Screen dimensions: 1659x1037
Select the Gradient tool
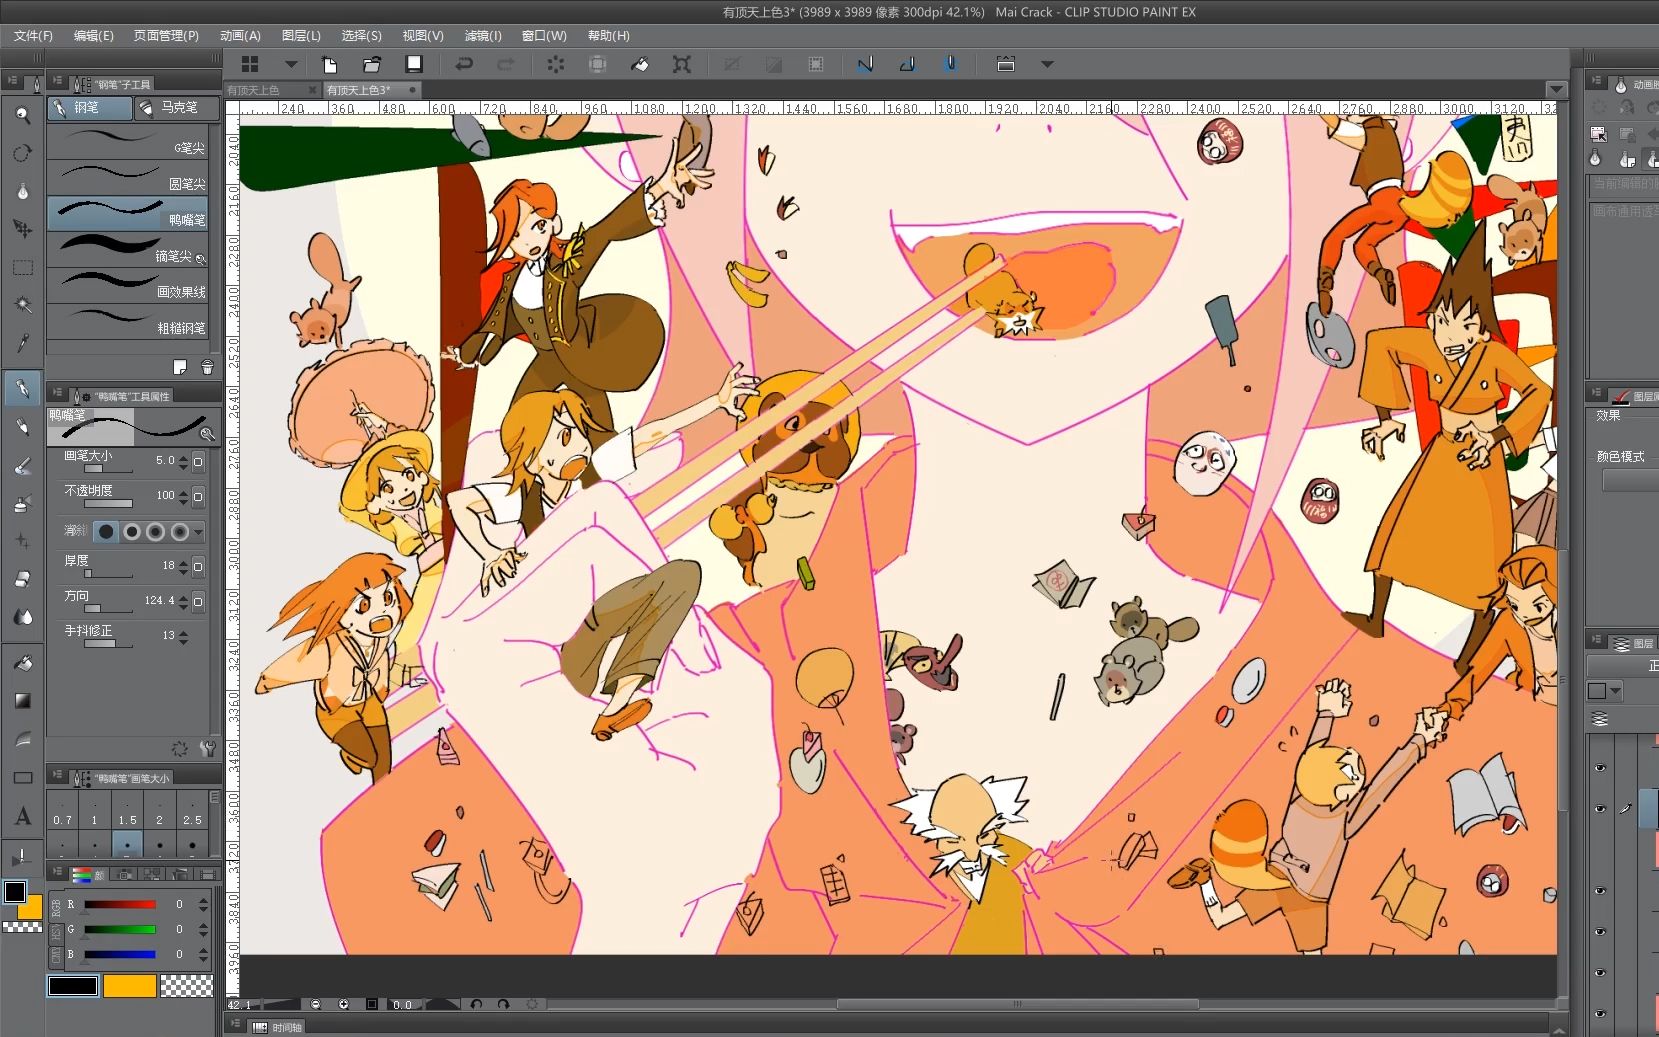click(22, 701)
